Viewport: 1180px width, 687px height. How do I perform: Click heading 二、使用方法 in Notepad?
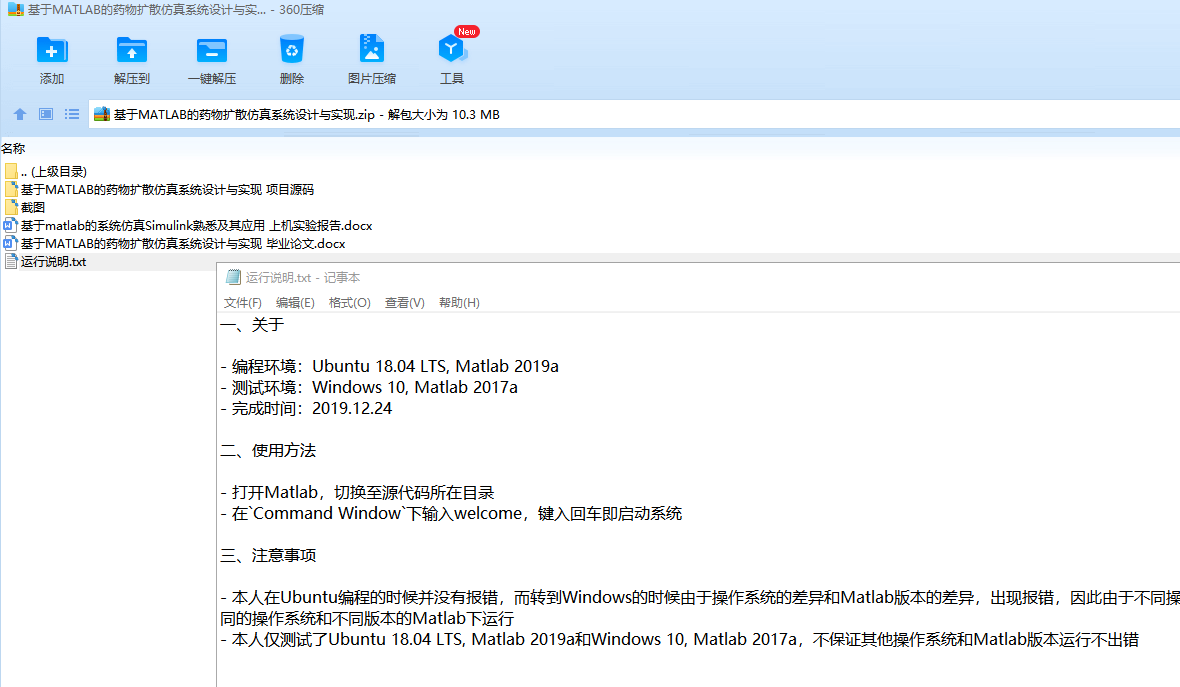[x=268, y=451]
